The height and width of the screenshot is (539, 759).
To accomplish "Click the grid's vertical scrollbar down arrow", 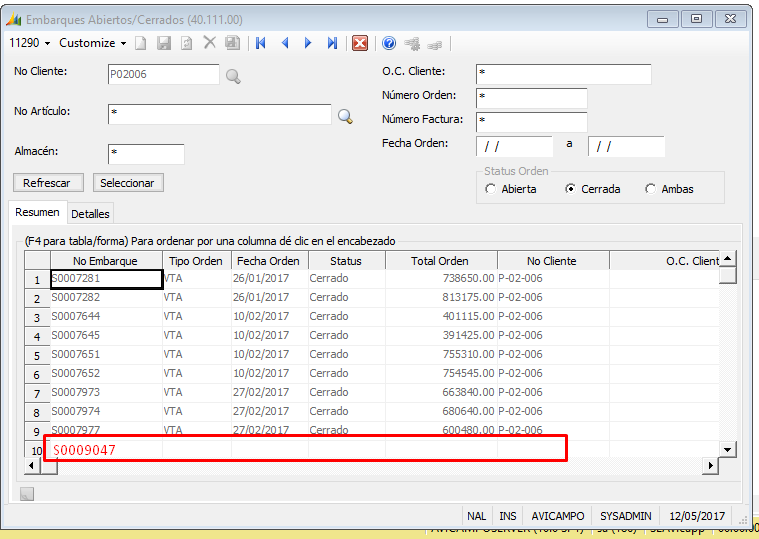I will (728, 450).
